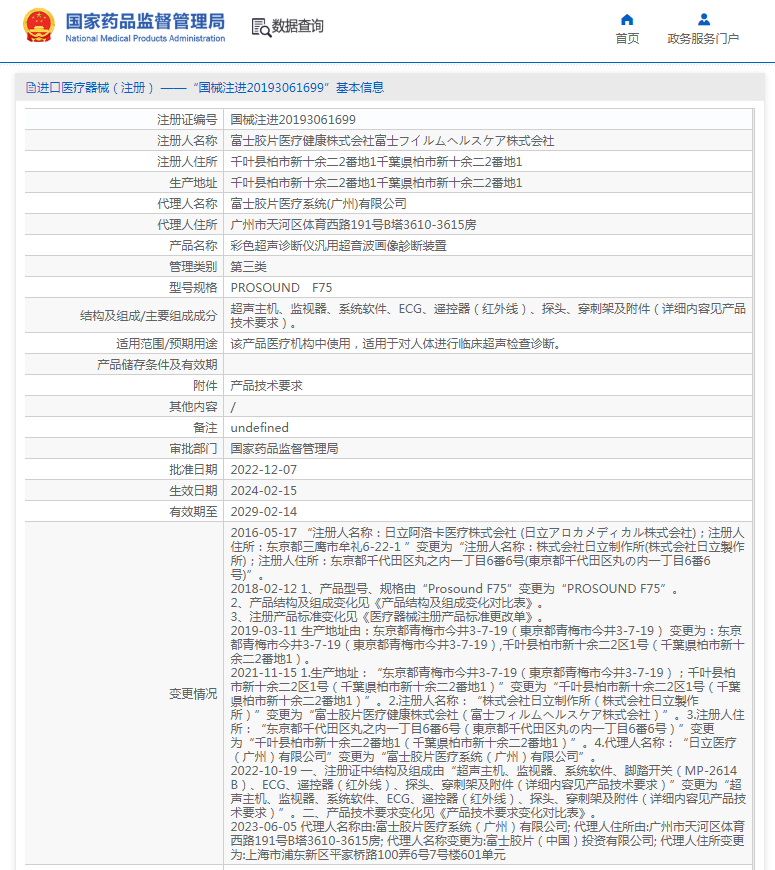The height and width of the screenshot is (870, 775).
Task: Click the 批准日期 label
Action: (x=193, y=470)
